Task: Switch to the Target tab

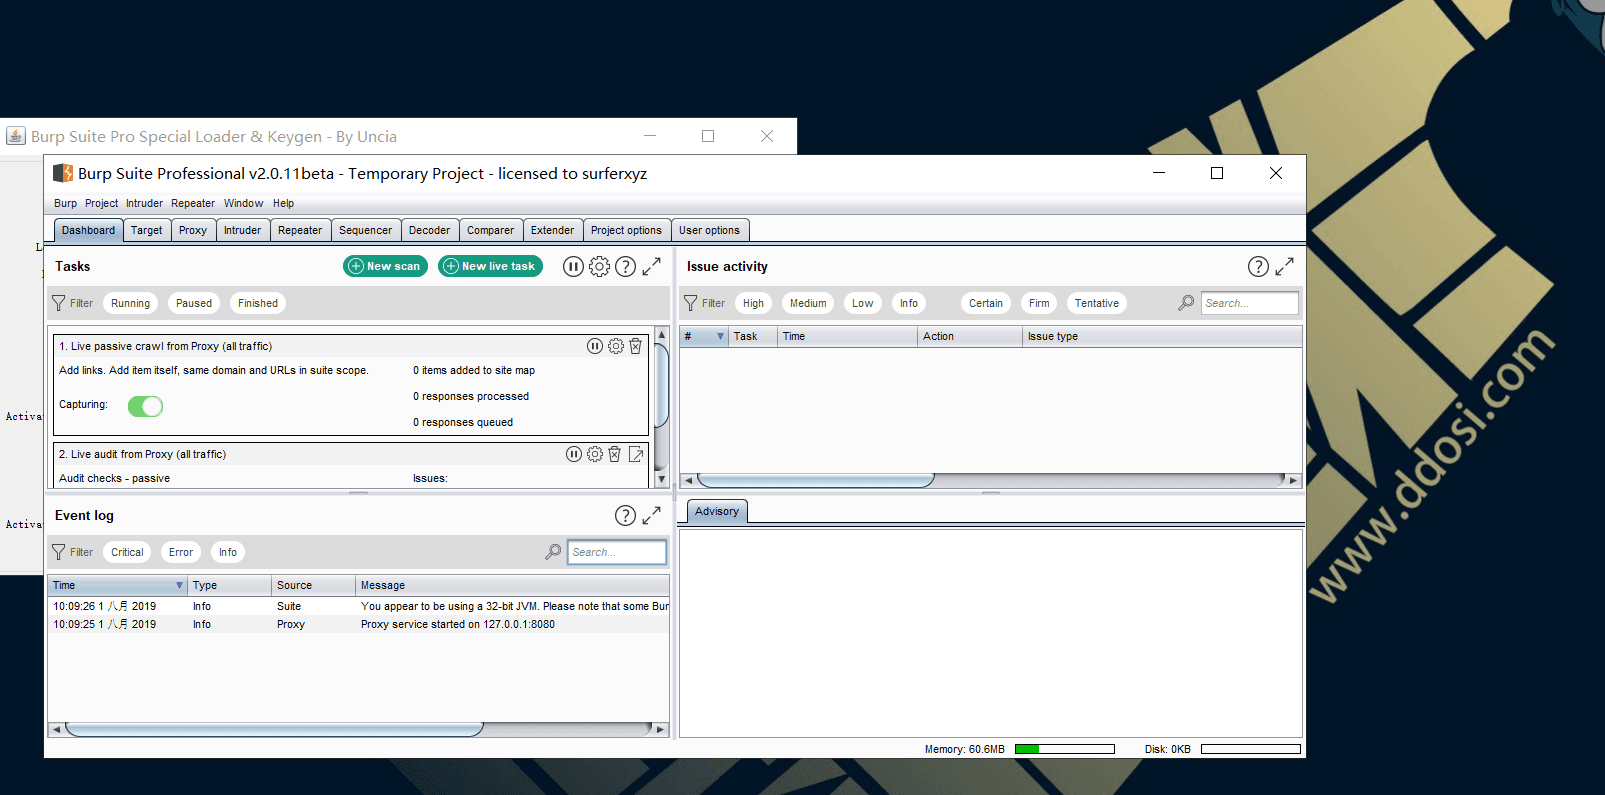Action: 146,230
